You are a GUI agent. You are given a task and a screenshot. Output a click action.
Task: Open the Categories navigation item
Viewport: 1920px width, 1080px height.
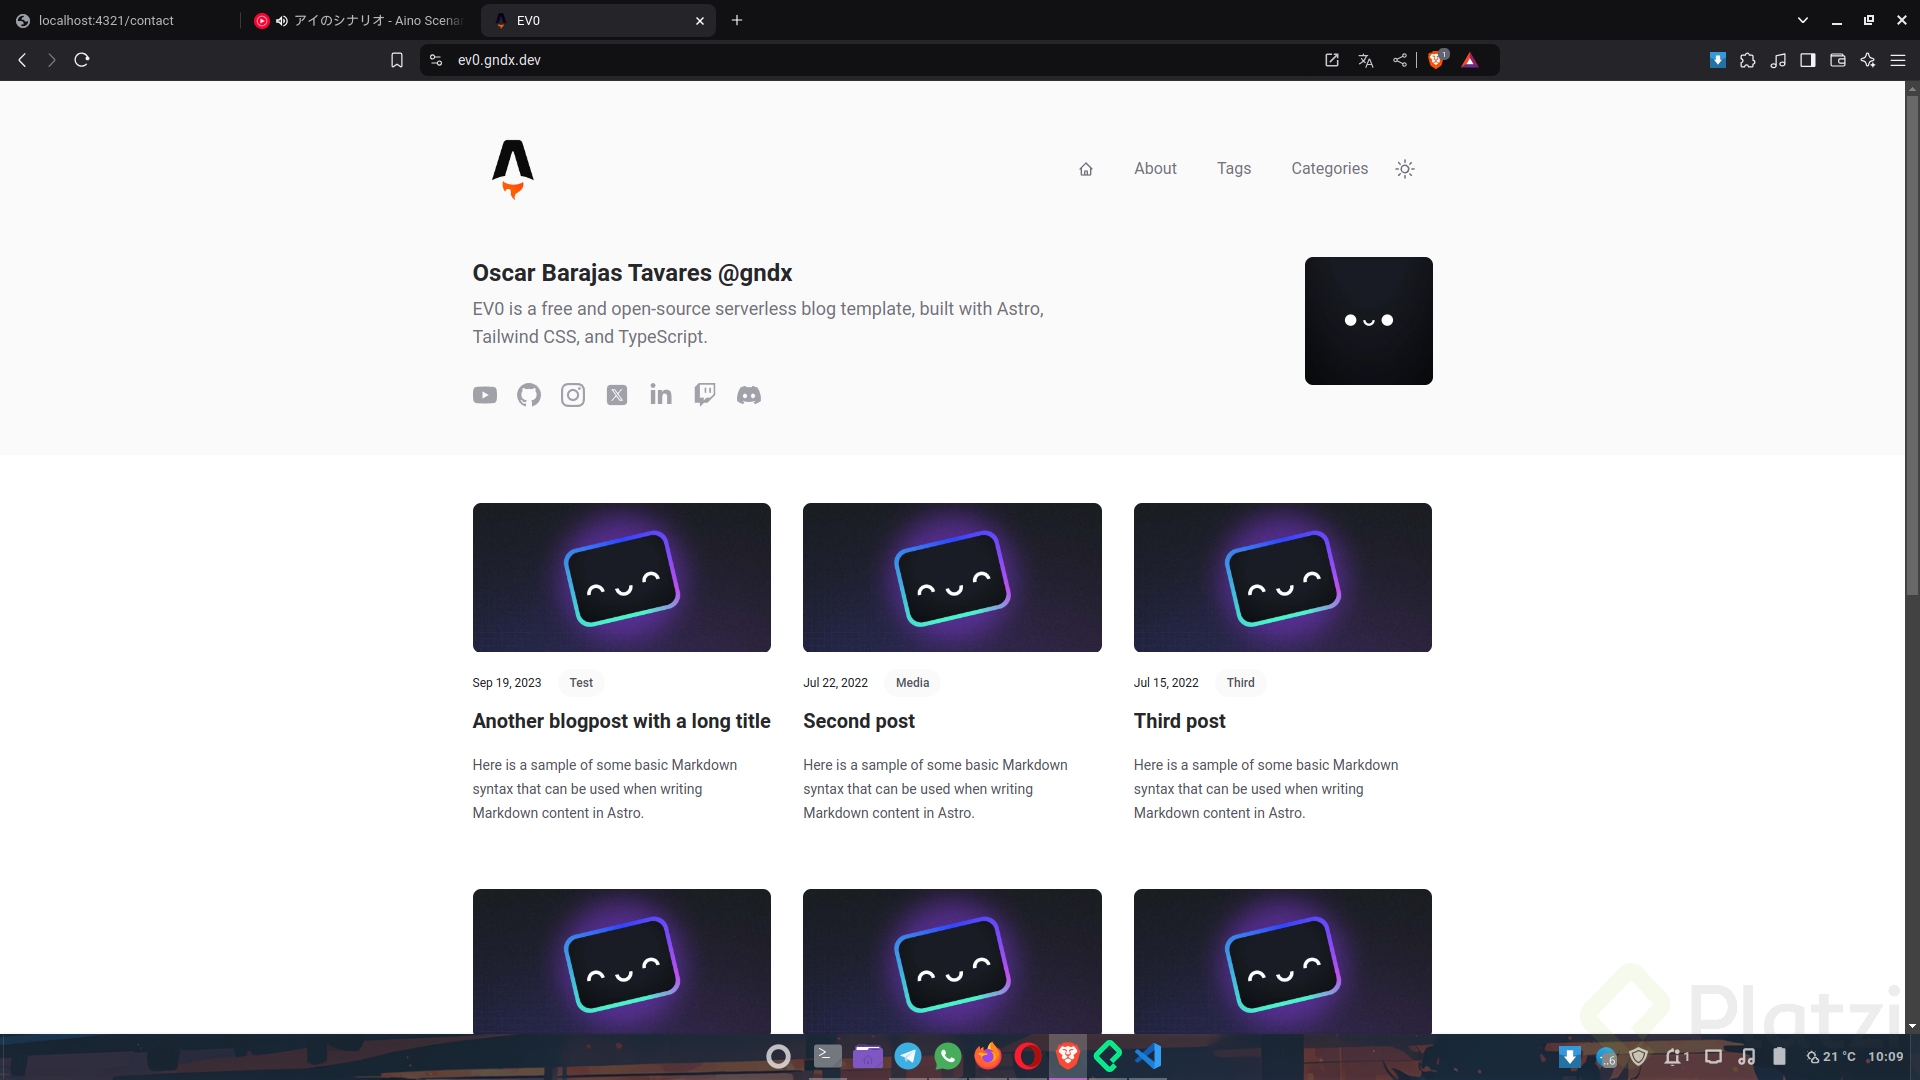(1329, 169)
